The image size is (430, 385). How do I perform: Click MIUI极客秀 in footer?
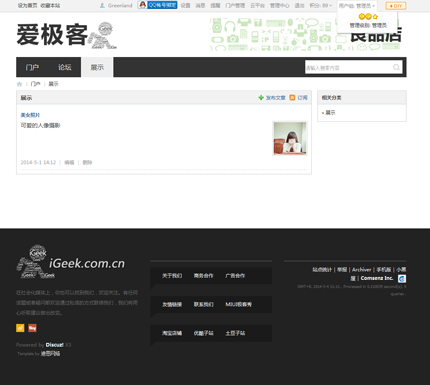(239, 304)
